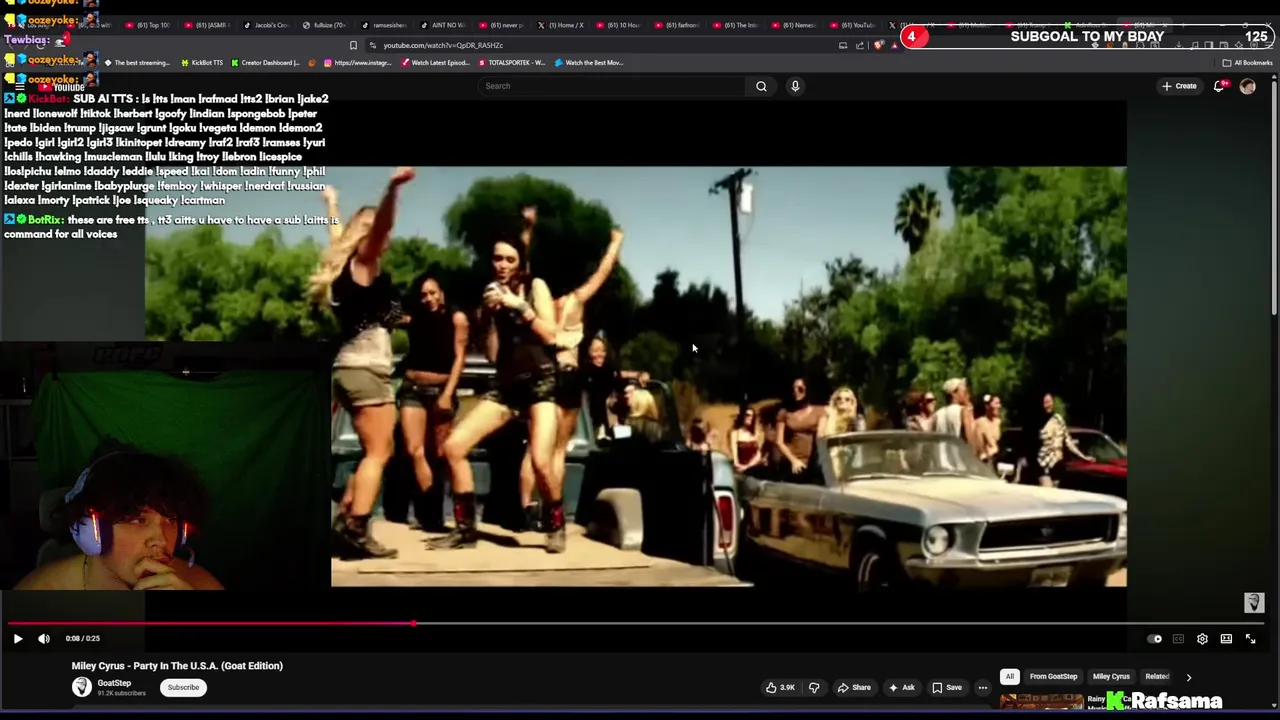The image size is (1280, 720).
Task: Click the Ask button
Action: (901, 687)
